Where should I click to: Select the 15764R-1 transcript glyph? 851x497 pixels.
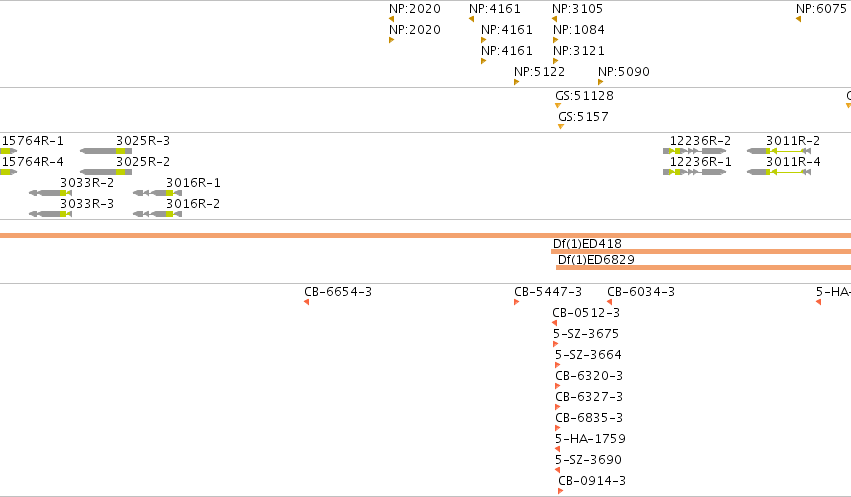click(9, 151)
